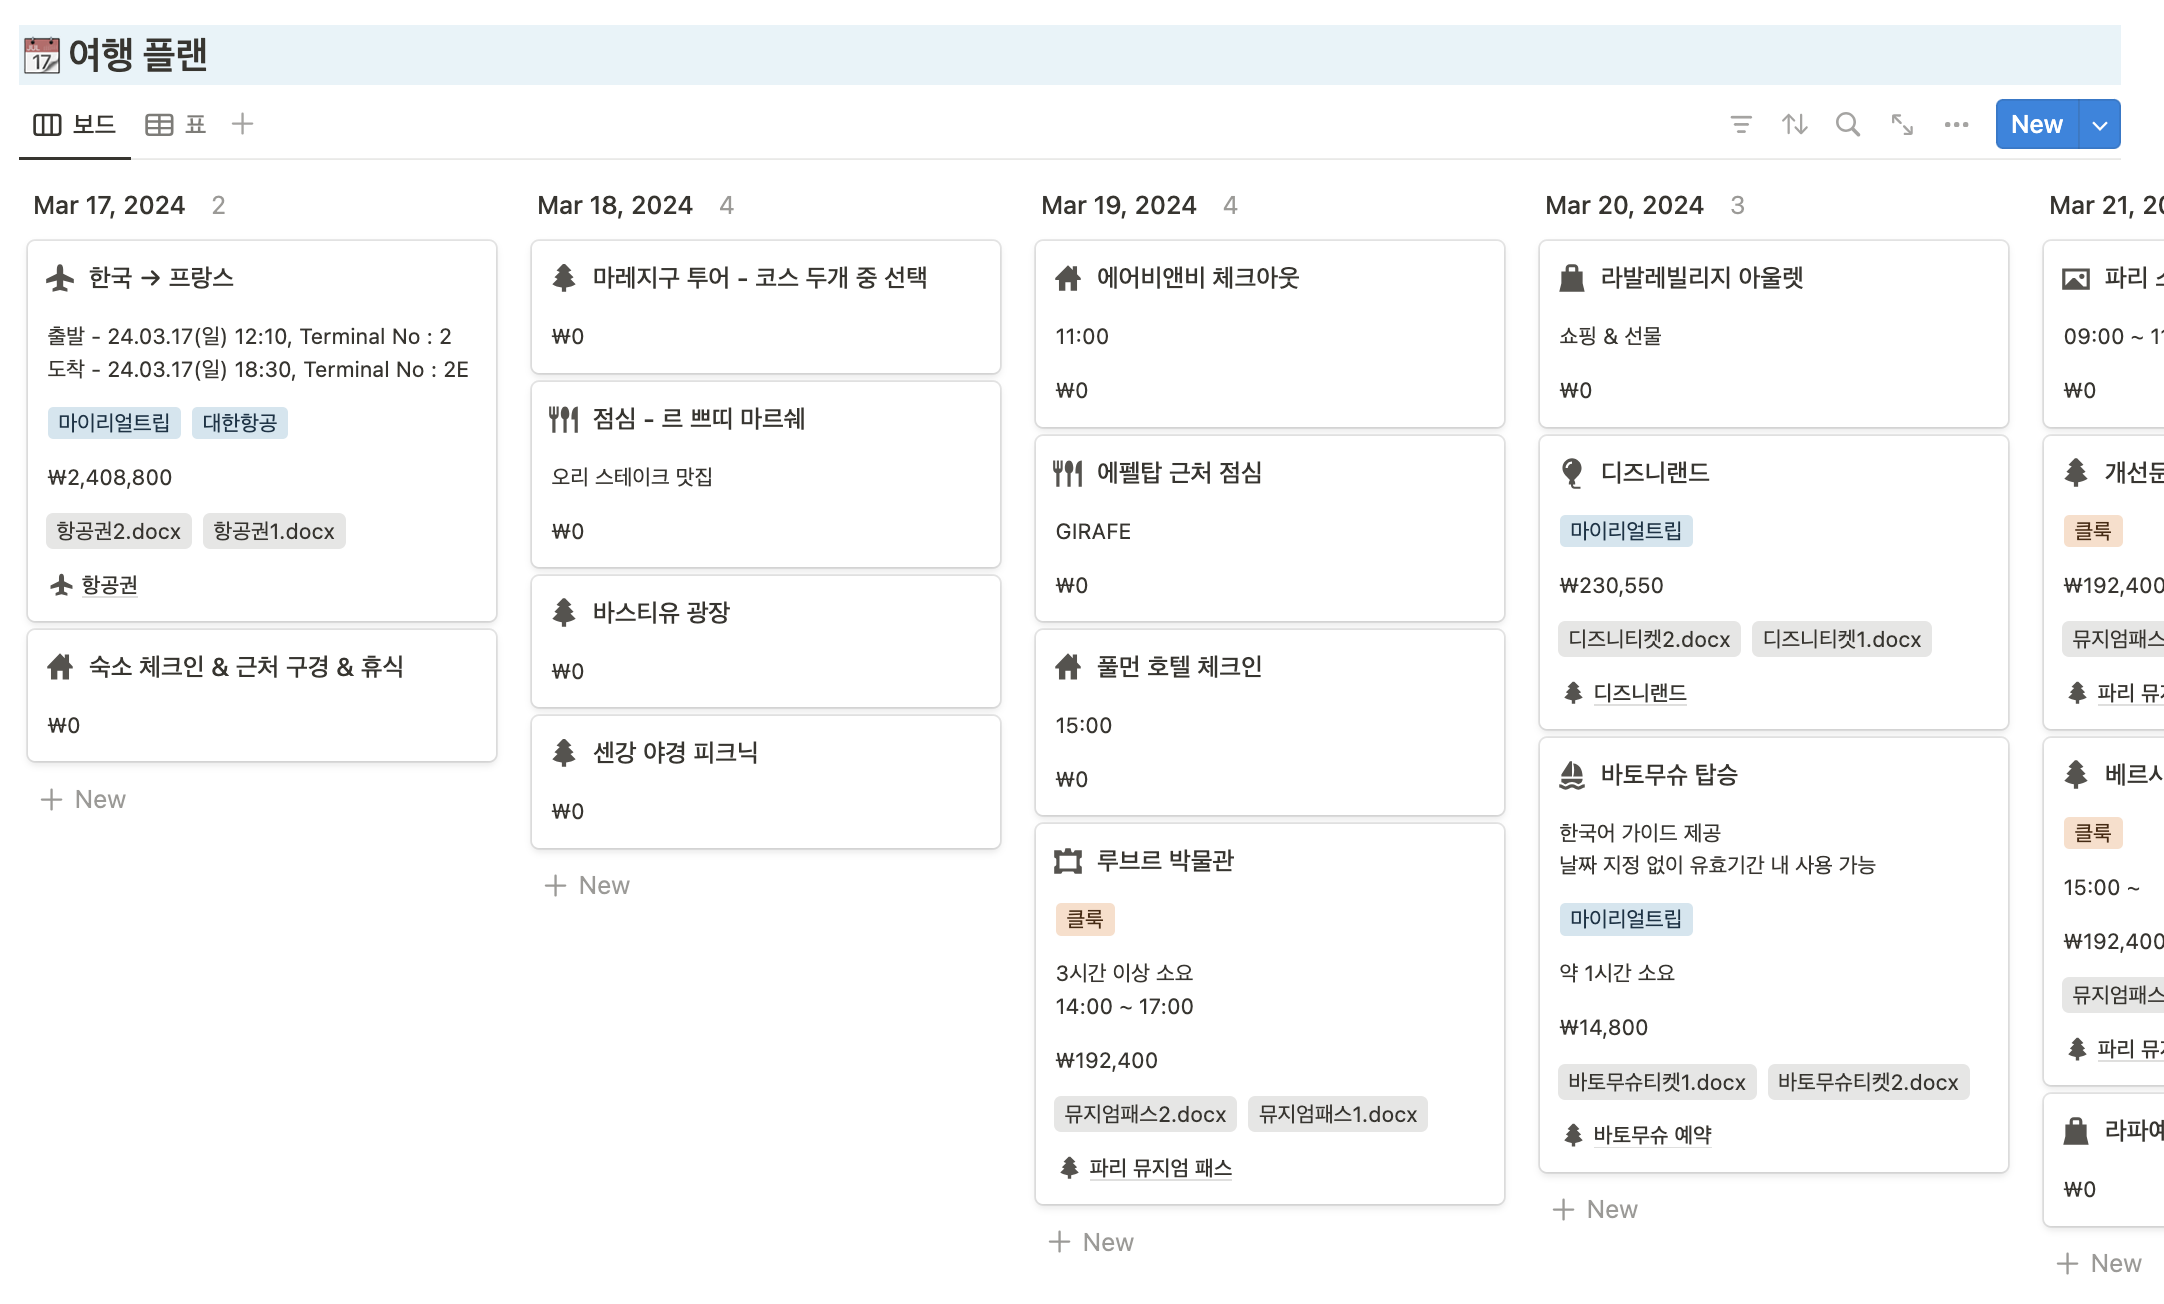The image size is (2164, 1304).
Task: Open the filter options icon
Action: coord(1740,124)
